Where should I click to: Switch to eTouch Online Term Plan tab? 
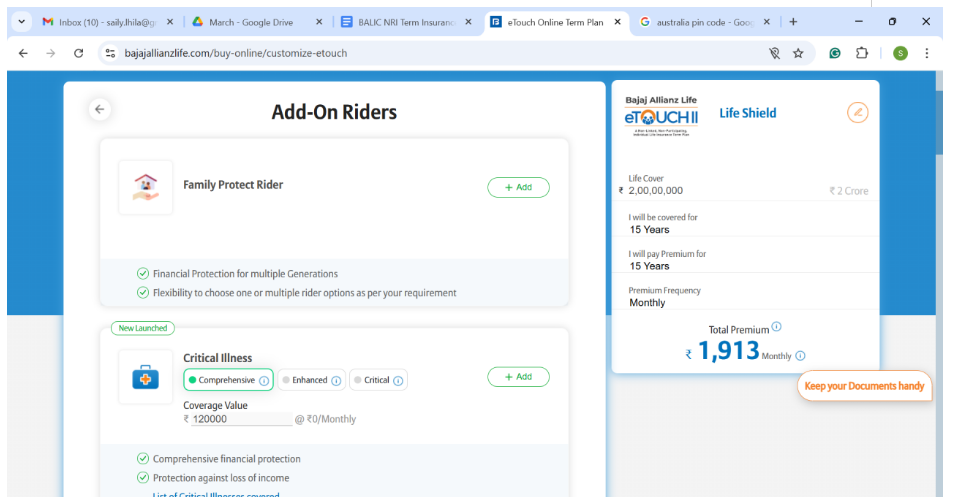pos(555,22)
